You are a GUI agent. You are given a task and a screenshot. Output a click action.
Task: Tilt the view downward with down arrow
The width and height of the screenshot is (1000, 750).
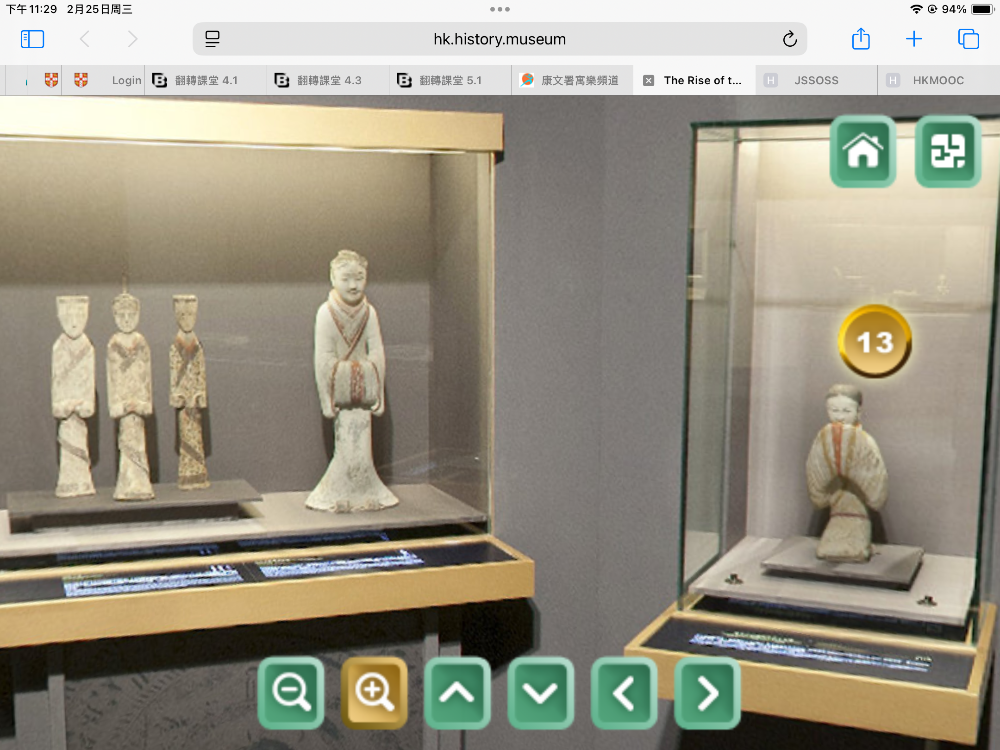coord(541,692)
